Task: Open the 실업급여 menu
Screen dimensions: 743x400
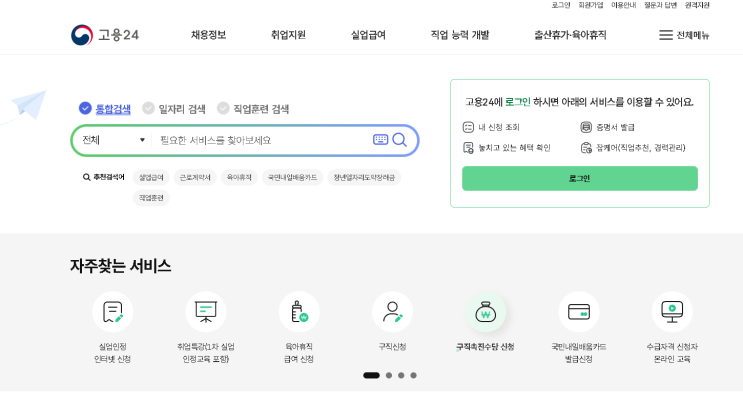Action: click(368, 35)
